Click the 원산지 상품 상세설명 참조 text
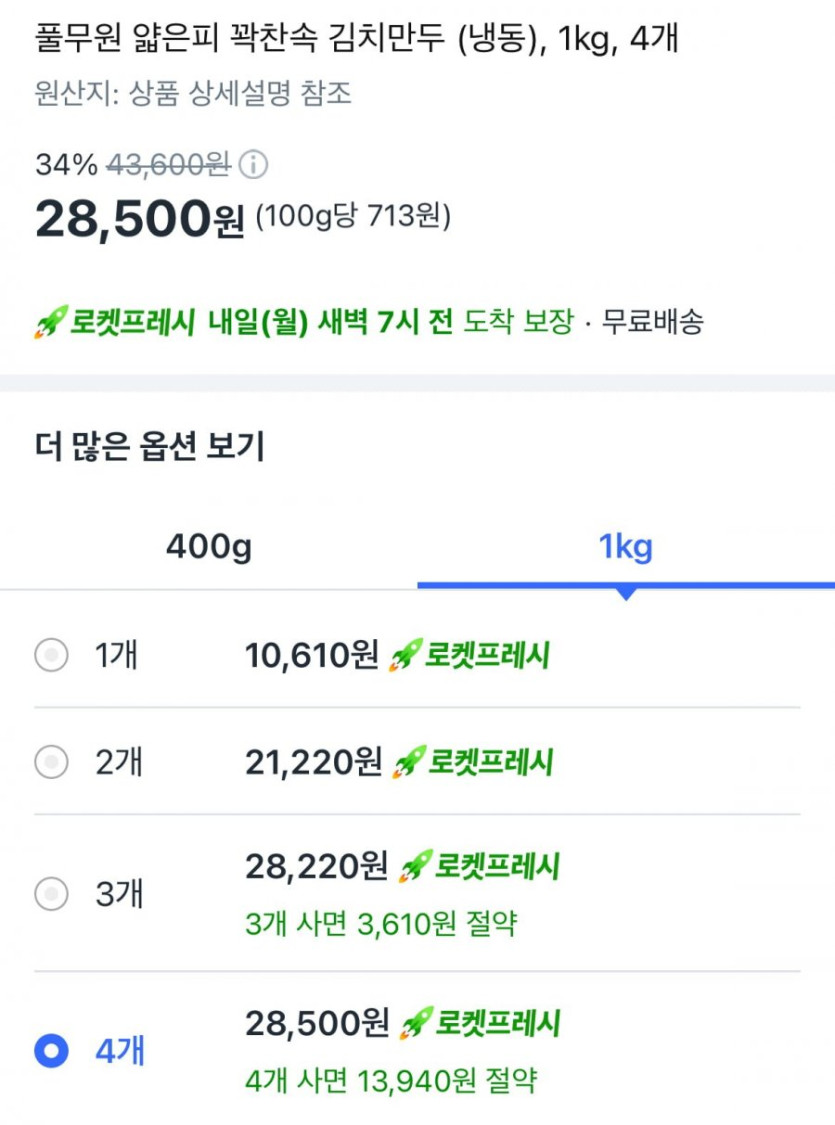Screen dimensions: 835x1125 click(x=193, y=94)
